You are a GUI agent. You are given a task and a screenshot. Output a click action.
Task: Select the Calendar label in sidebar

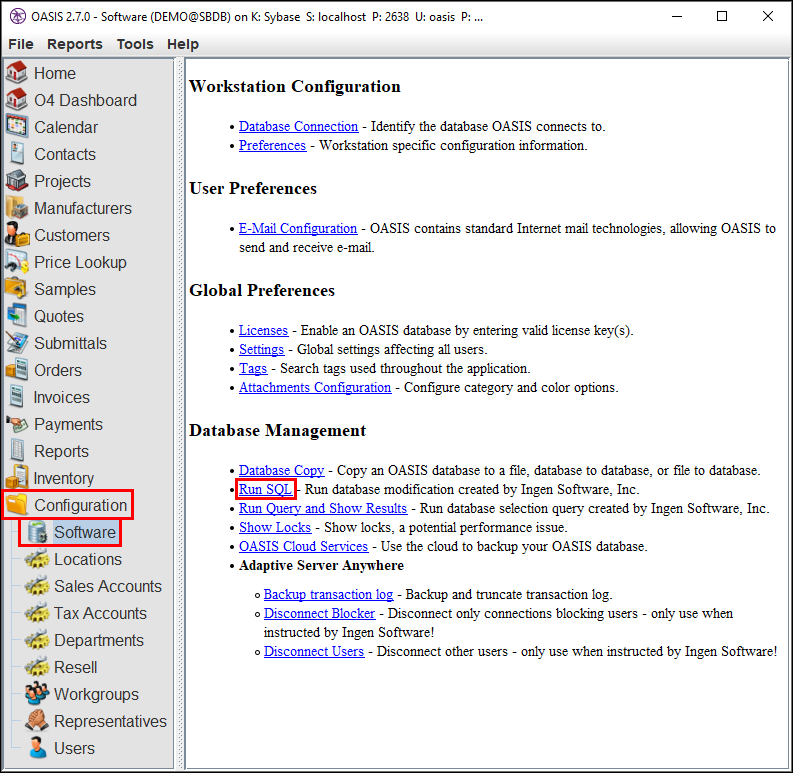pyautogui.click(x=66, y=127)
